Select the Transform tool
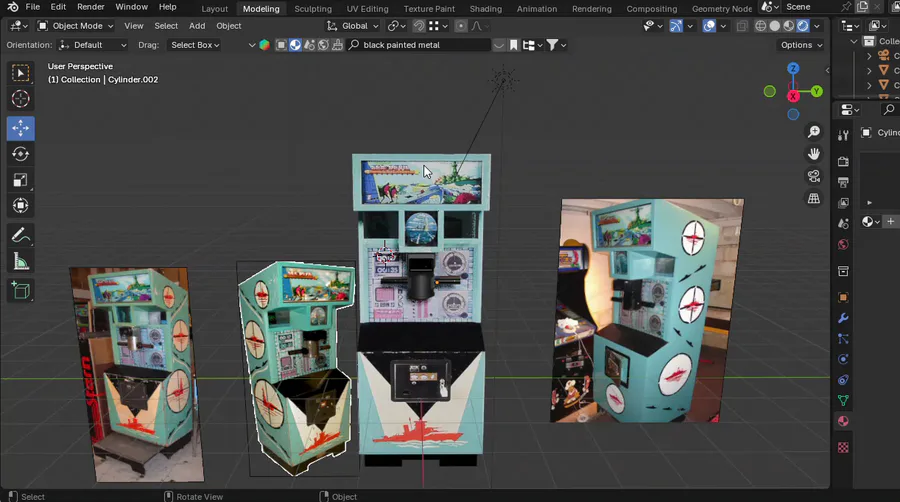 click(x=21, y=205)
